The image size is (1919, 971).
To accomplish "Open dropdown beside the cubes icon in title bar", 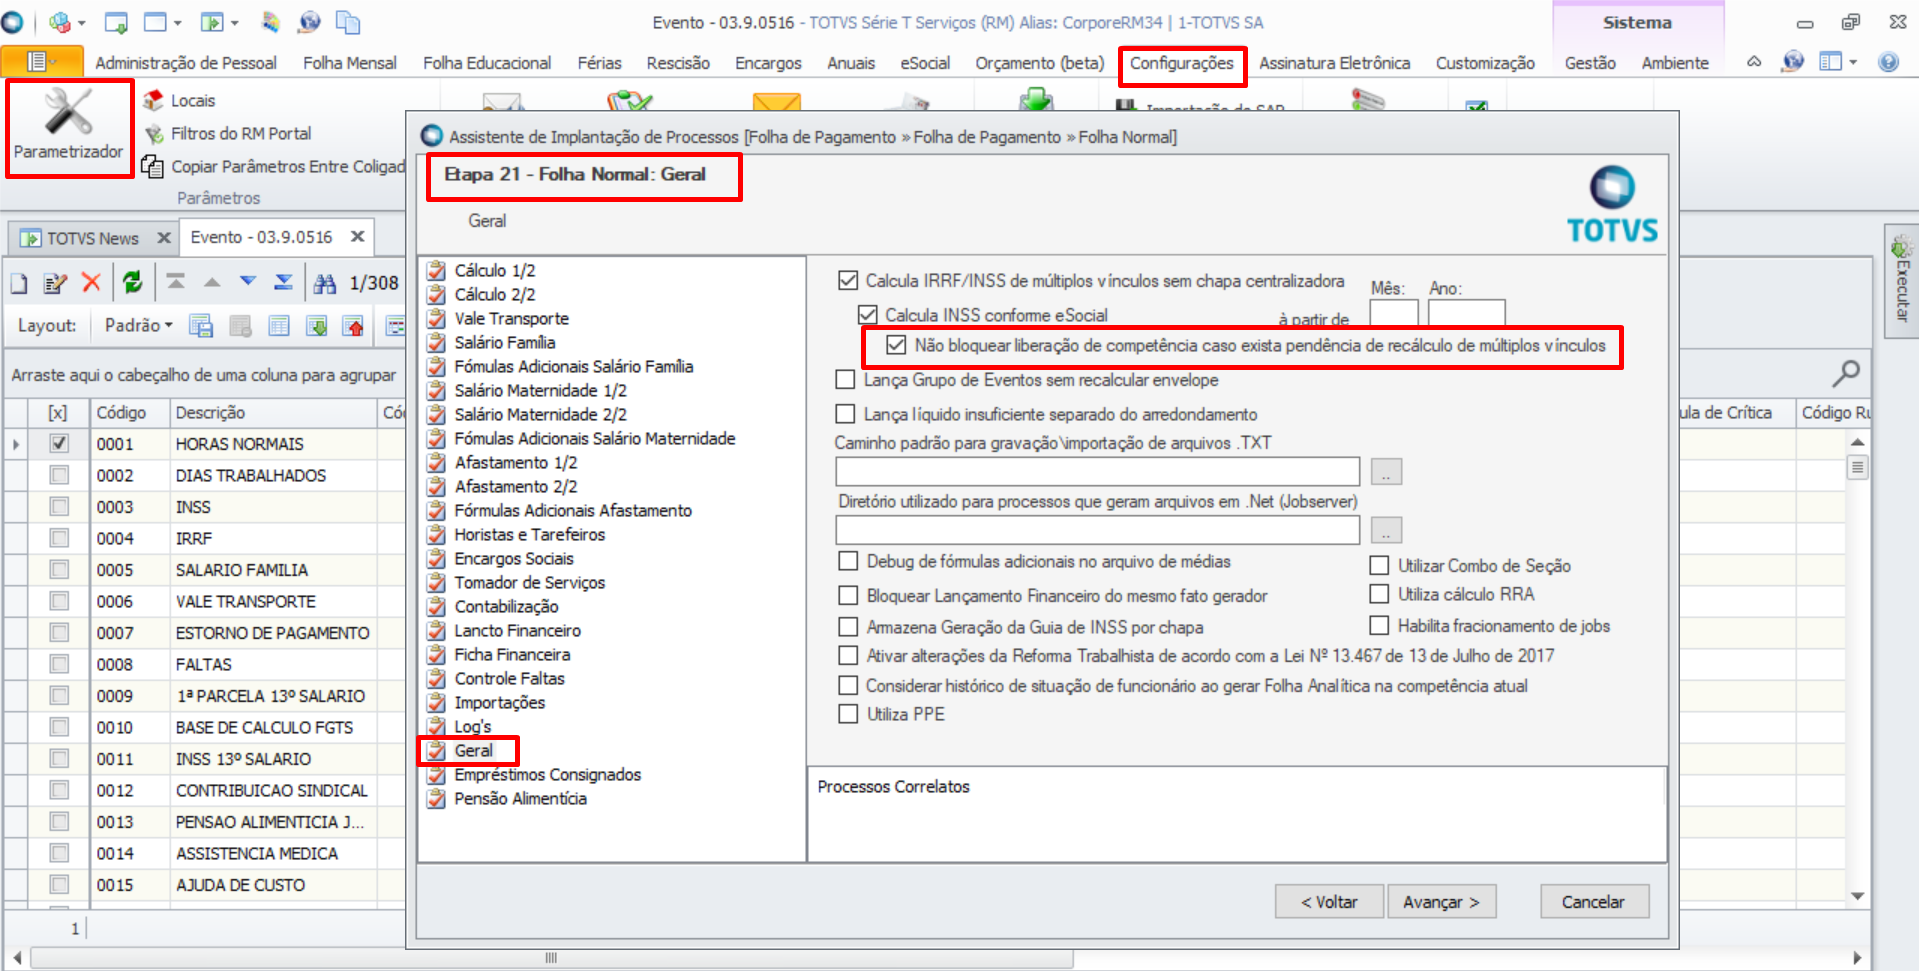I will (81, 22).
